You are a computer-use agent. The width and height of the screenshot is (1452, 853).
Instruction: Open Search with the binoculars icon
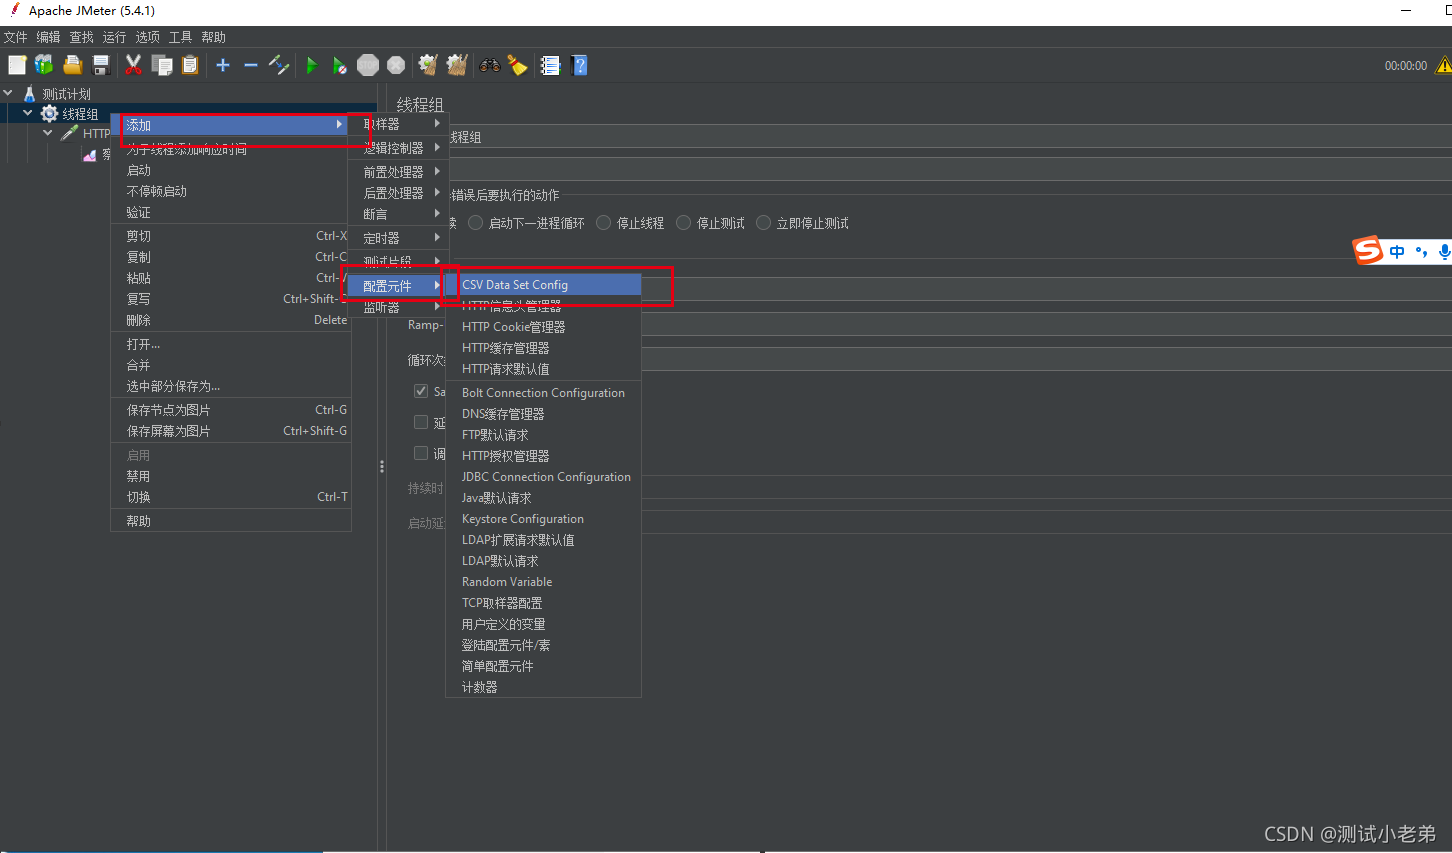tap(490, 65)
